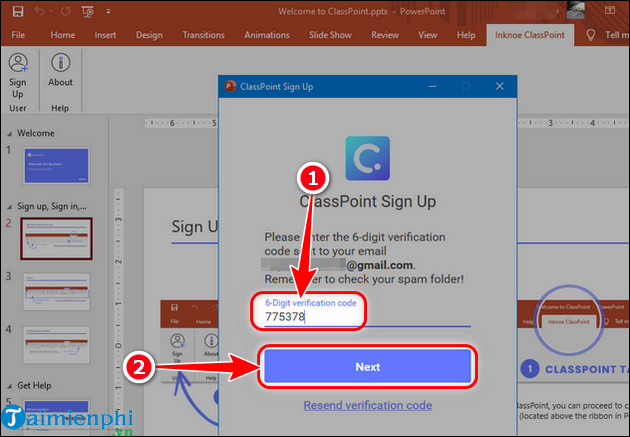
Task: Click the Save icon in title bar
Action: coord(18,12)
